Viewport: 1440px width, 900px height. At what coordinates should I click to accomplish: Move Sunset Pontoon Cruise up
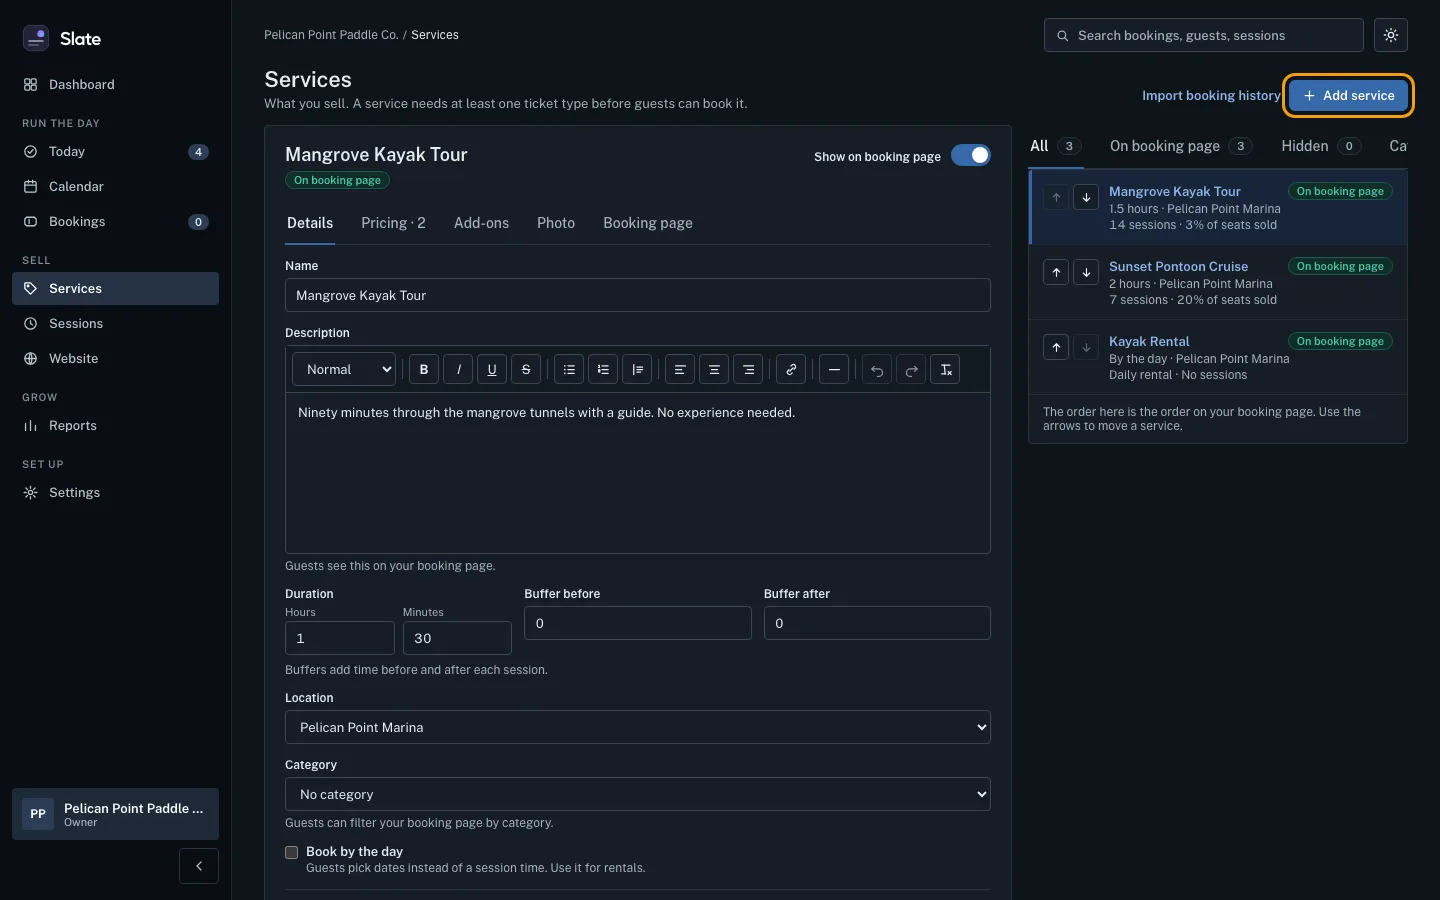click(1056, 272)
